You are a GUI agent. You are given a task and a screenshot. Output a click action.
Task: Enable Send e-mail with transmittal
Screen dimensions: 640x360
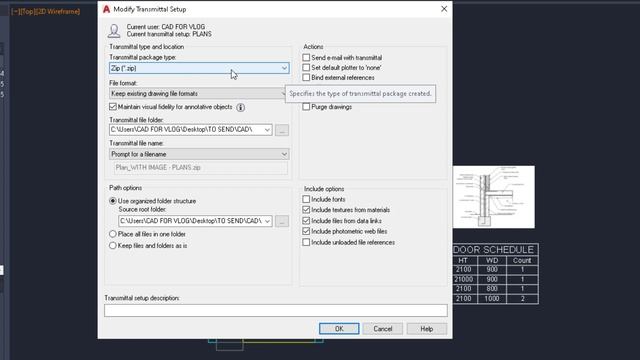(306, 58)
